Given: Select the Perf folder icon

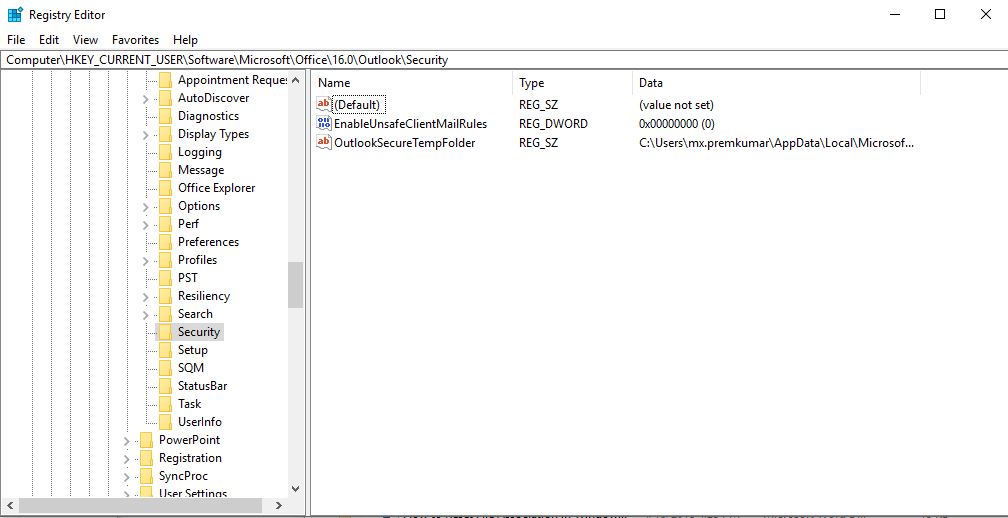Looking at the screenshot, I should [166, 224].
